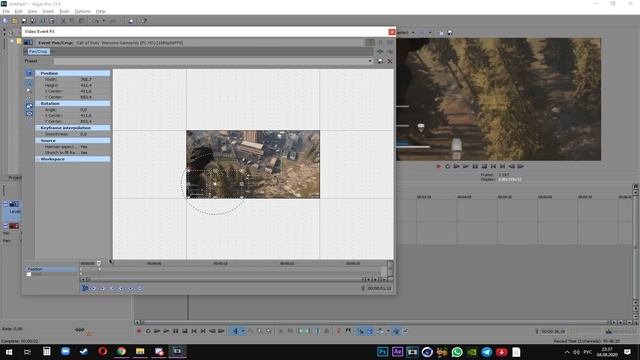
Task: Open the Options menu
Action: click(x=82, y=11)
